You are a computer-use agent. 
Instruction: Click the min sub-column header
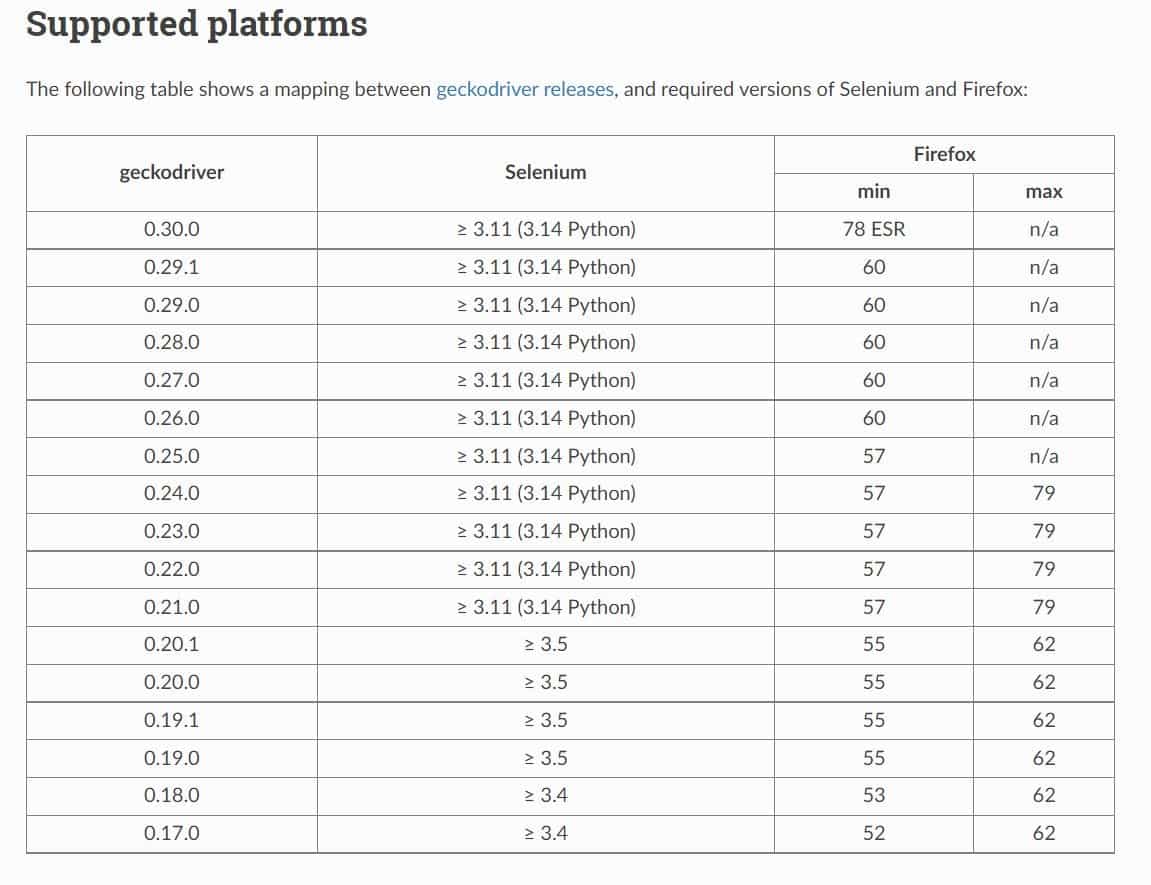[x=873, y=191]
